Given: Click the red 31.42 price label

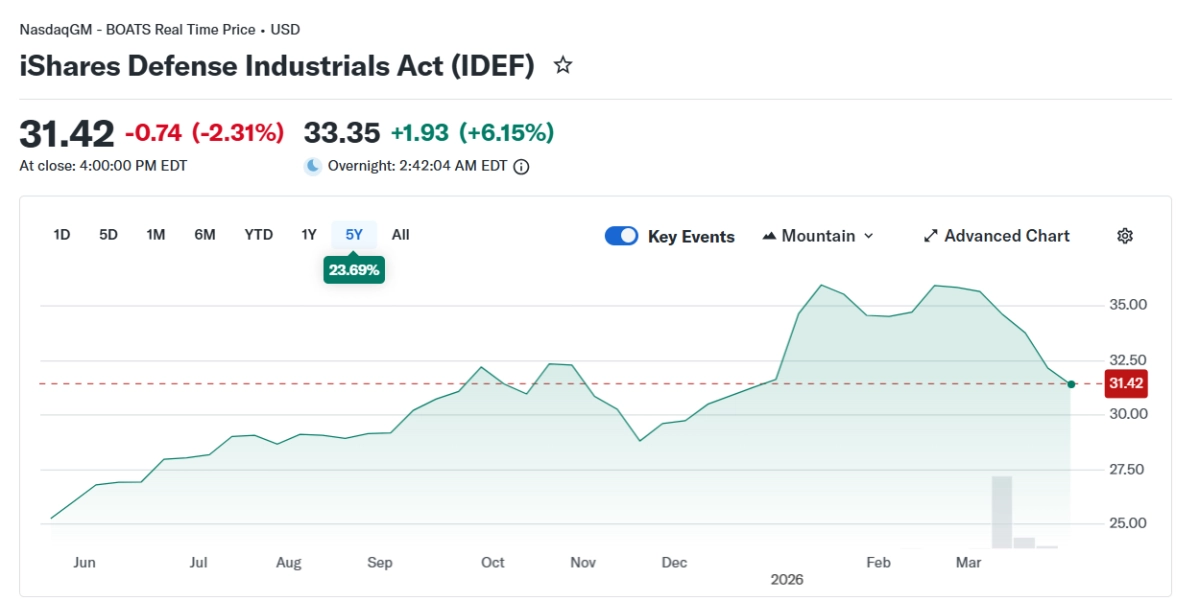Looking at the screenshot, I should pyautogui.click(x=1125, y=383).
